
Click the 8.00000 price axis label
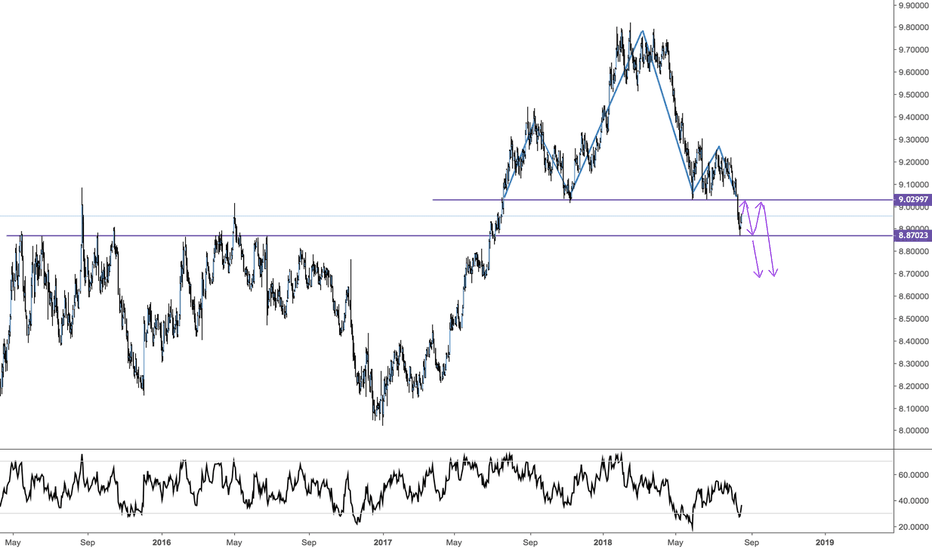pyautogui.click(x=913, y=431)
